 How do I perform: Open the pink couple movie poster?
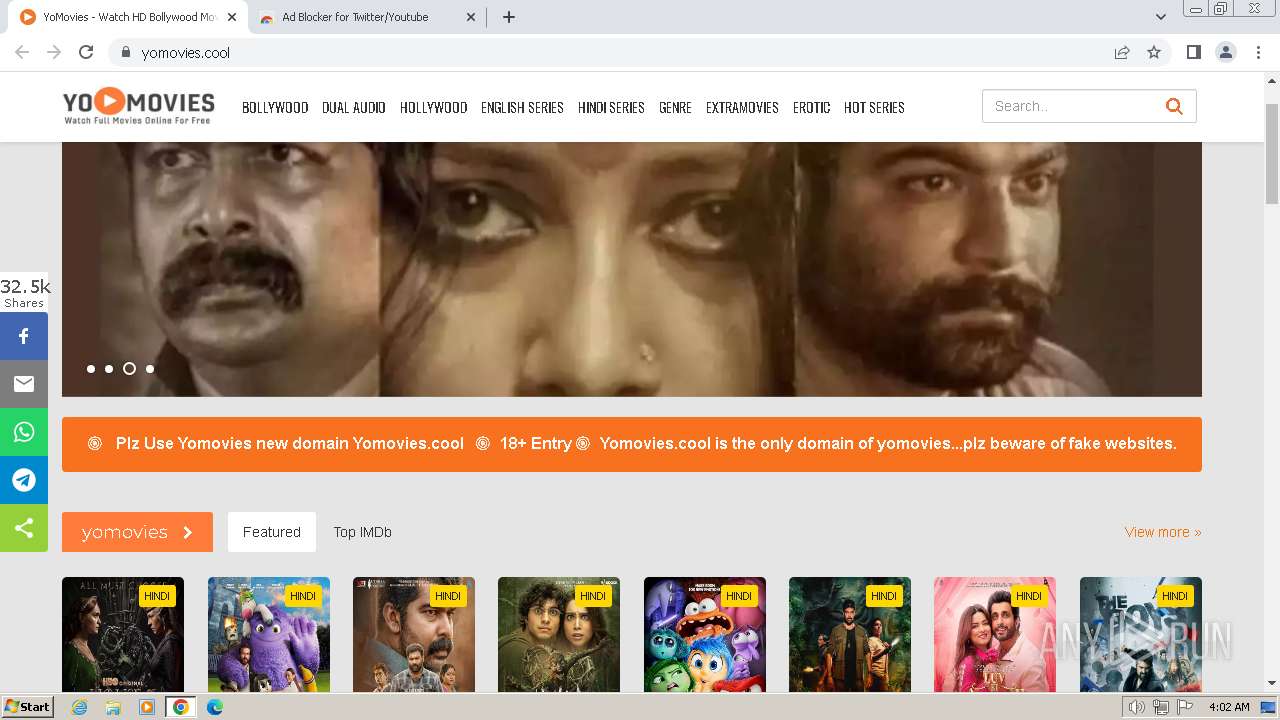[995, 634]
